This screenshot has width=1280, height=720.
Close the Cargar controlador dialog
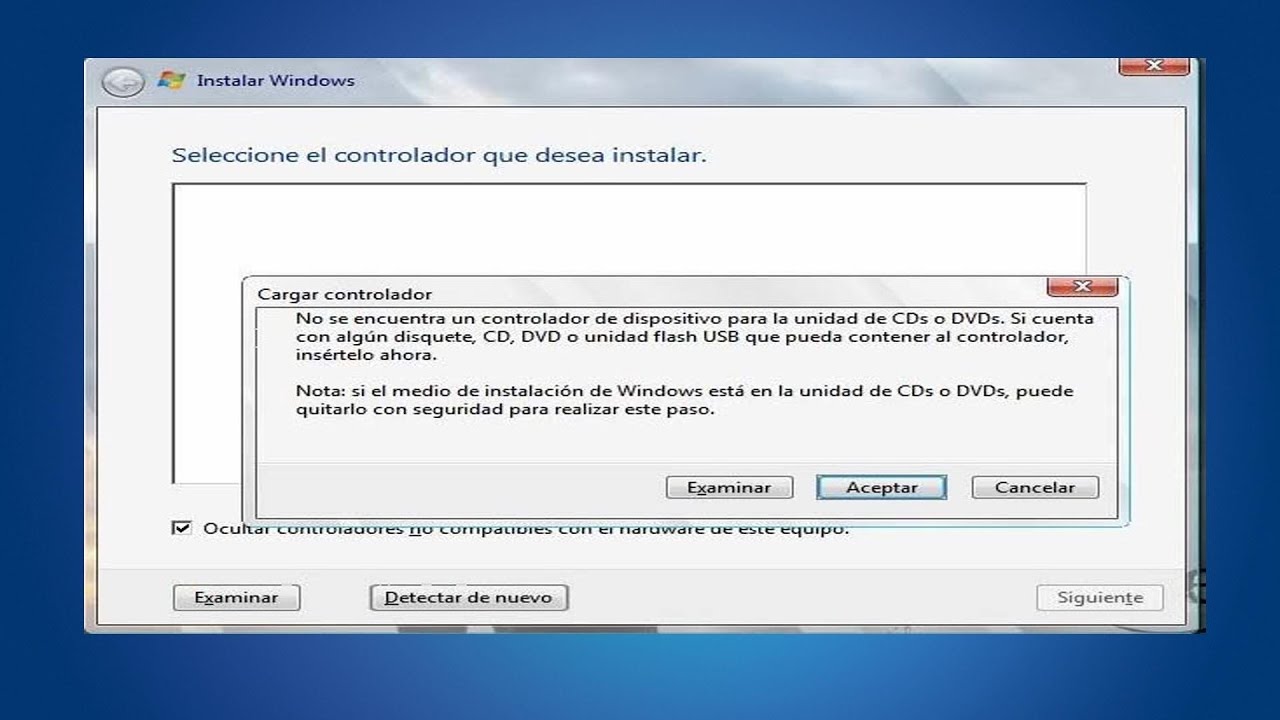coord(1081,288)
